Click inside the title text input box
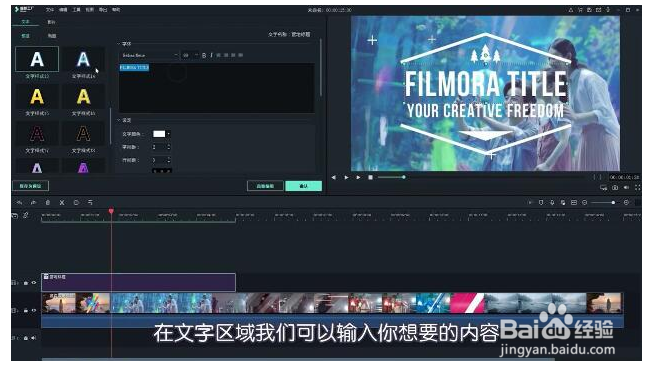This screenshot has width=652, height=372. coord(217,88)
